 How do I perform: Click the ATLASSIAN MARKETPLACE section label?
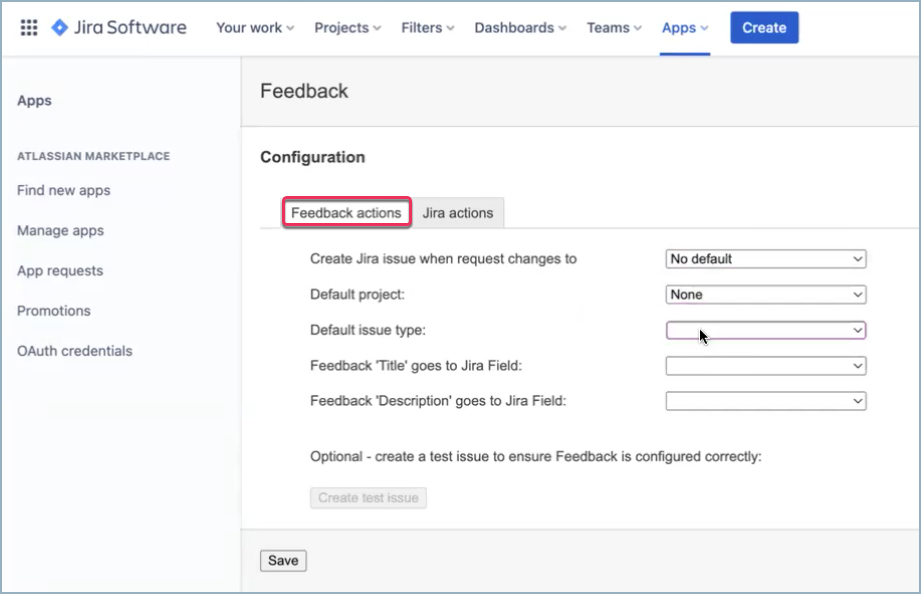[x=93, y=156]
